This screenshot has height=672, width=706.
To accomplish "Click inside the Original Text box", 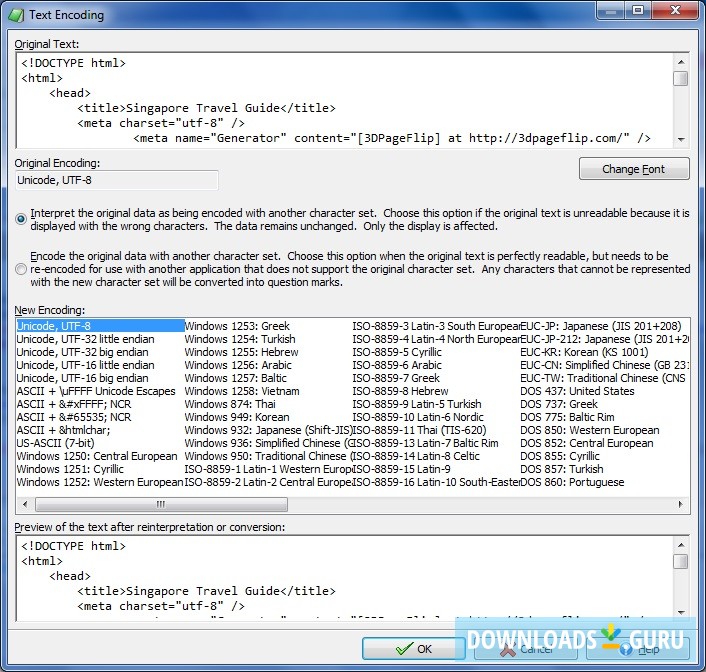I will click(x=344, y=100).
